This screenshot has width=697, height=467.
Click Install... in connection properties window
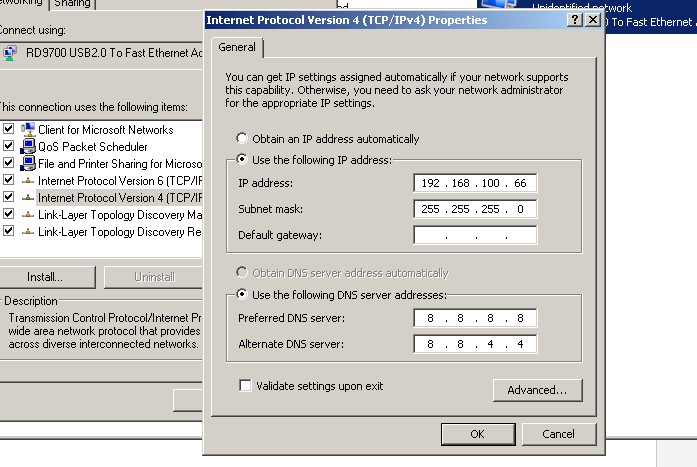pos(45,277)
